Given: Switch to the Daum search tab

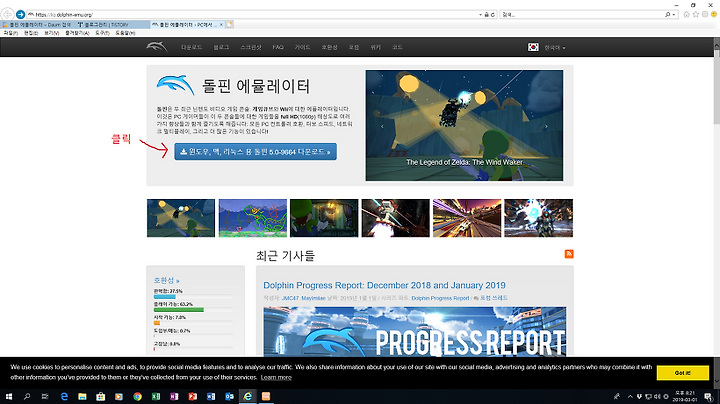Looking at the screenshot, I should [38, 25].
